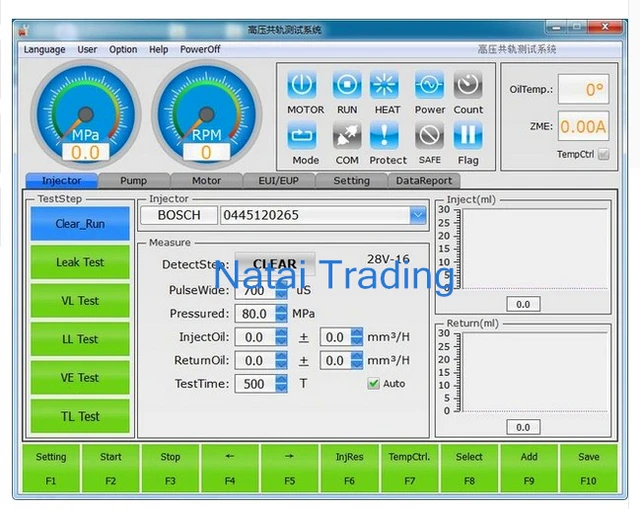This screenshot has height=509, width=640.
Task: Click the CLEAR detect step button
Action: [x=275, y=264]
